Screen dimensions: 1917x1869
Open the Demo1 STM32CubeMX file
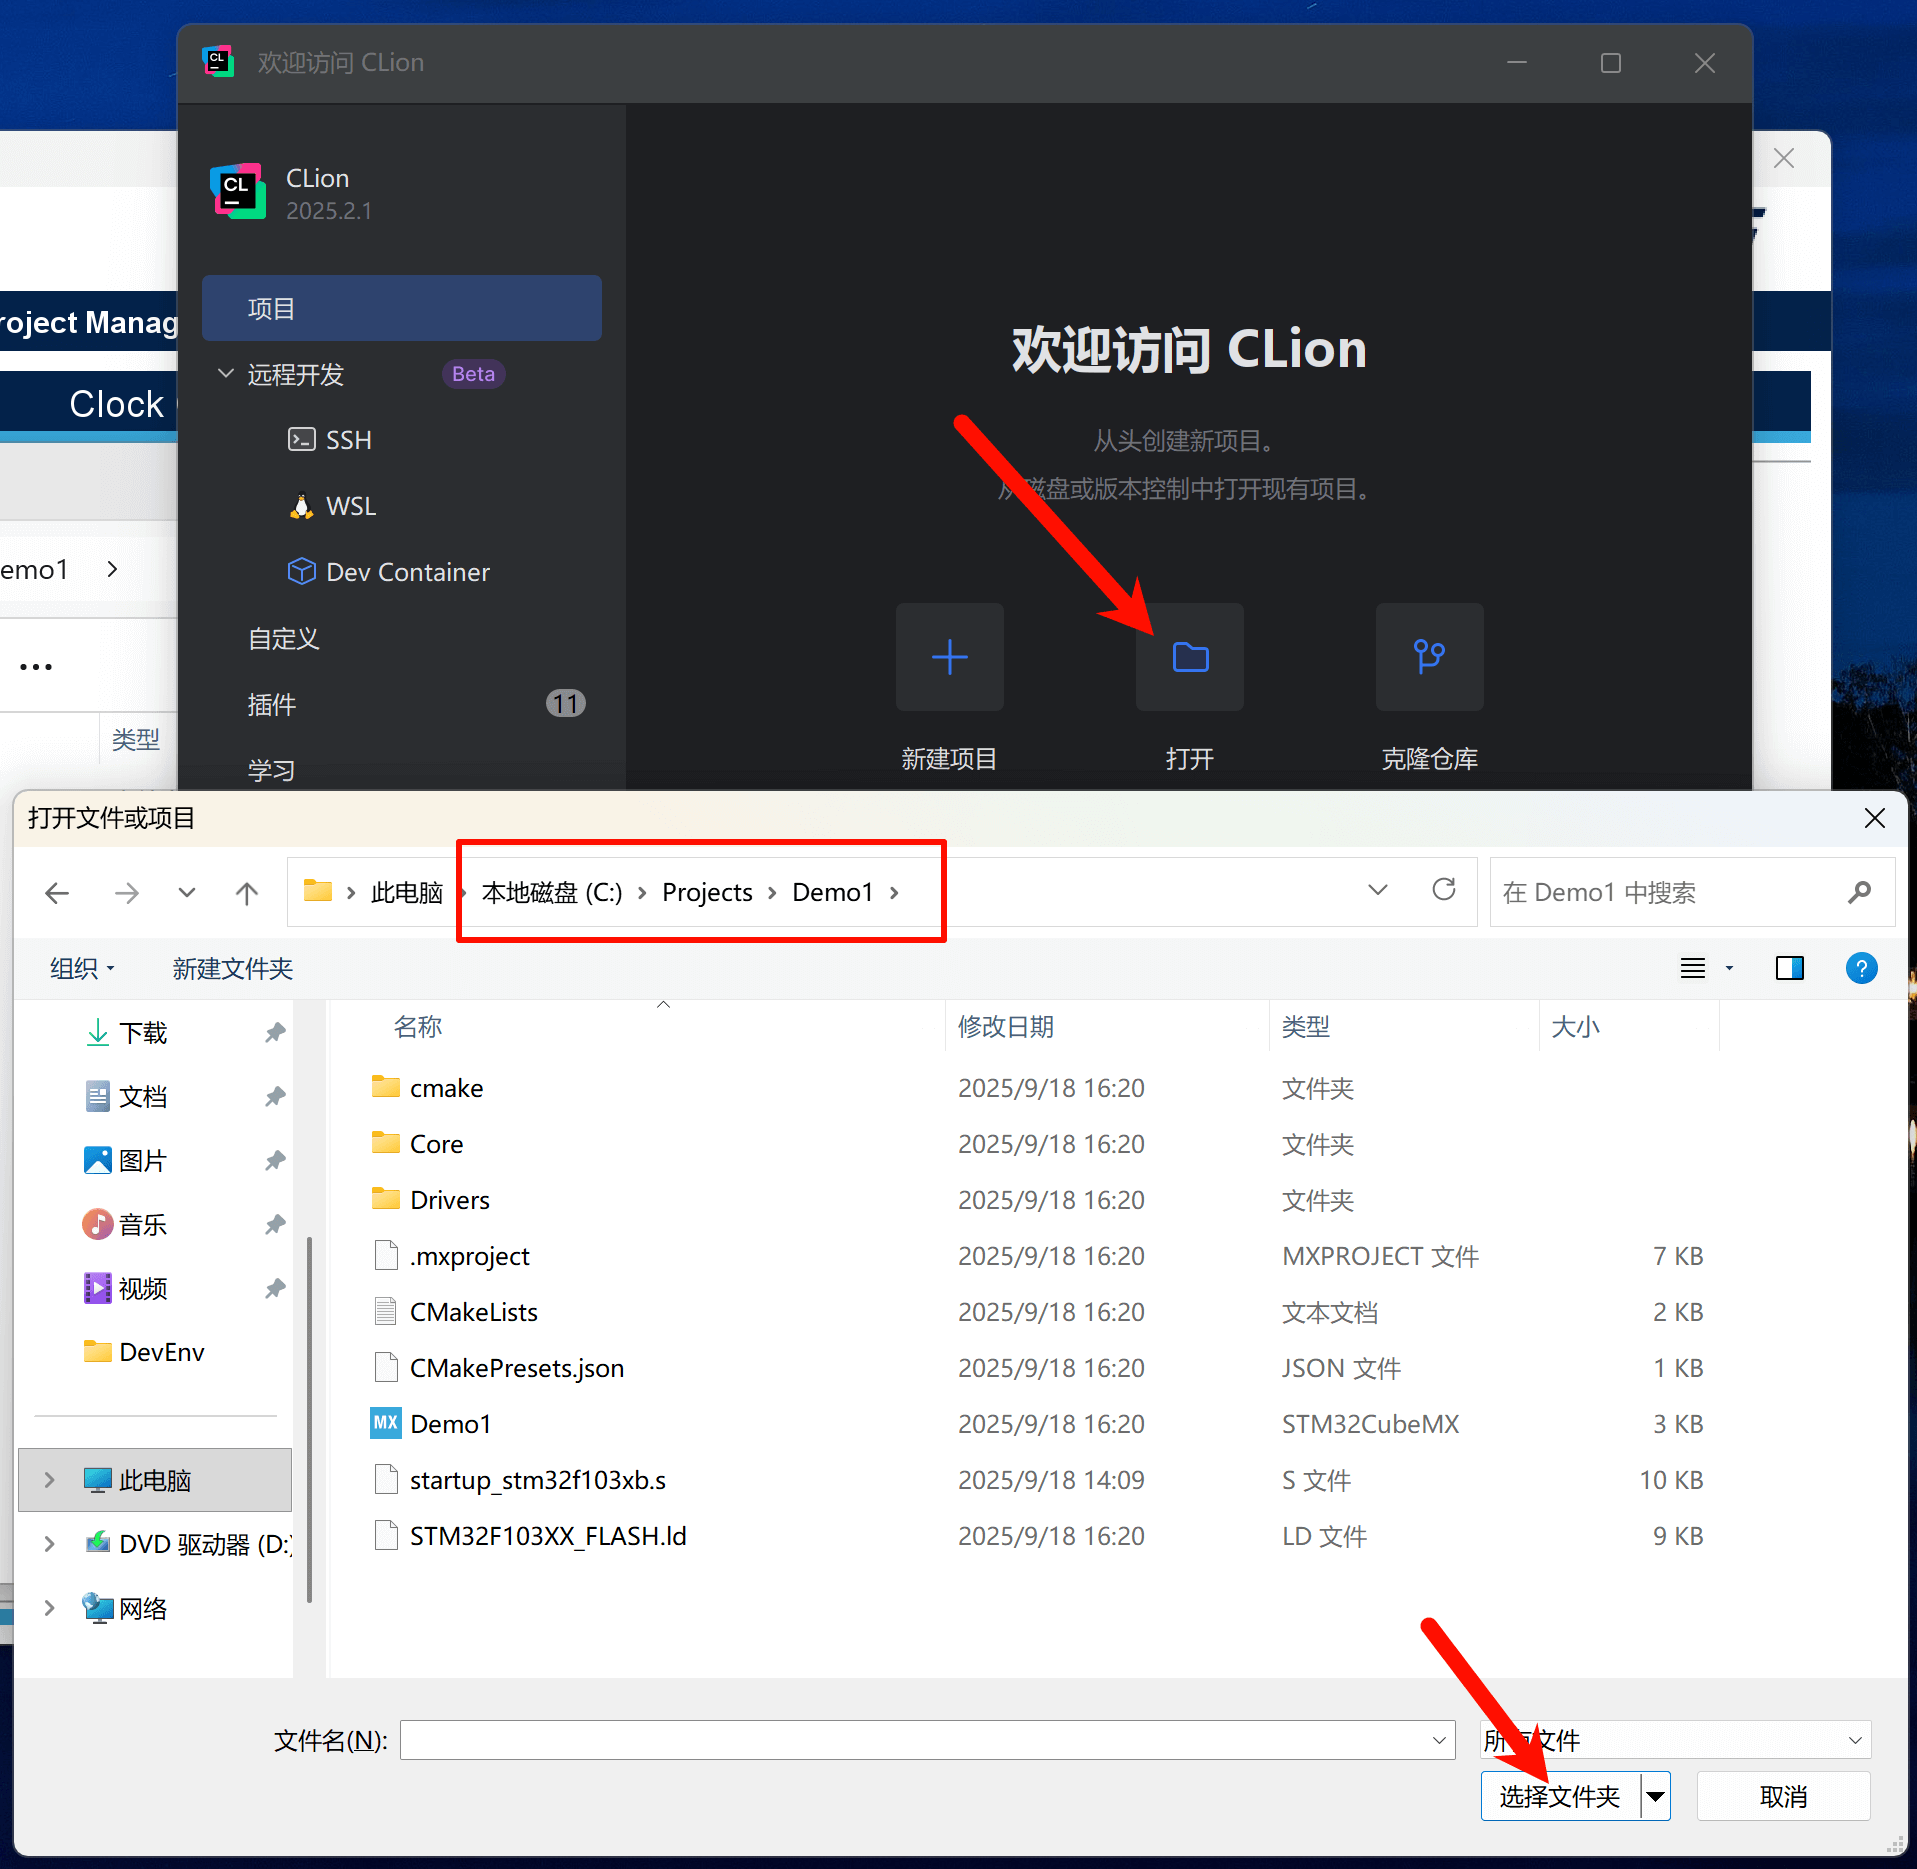tap(450, 1424)
